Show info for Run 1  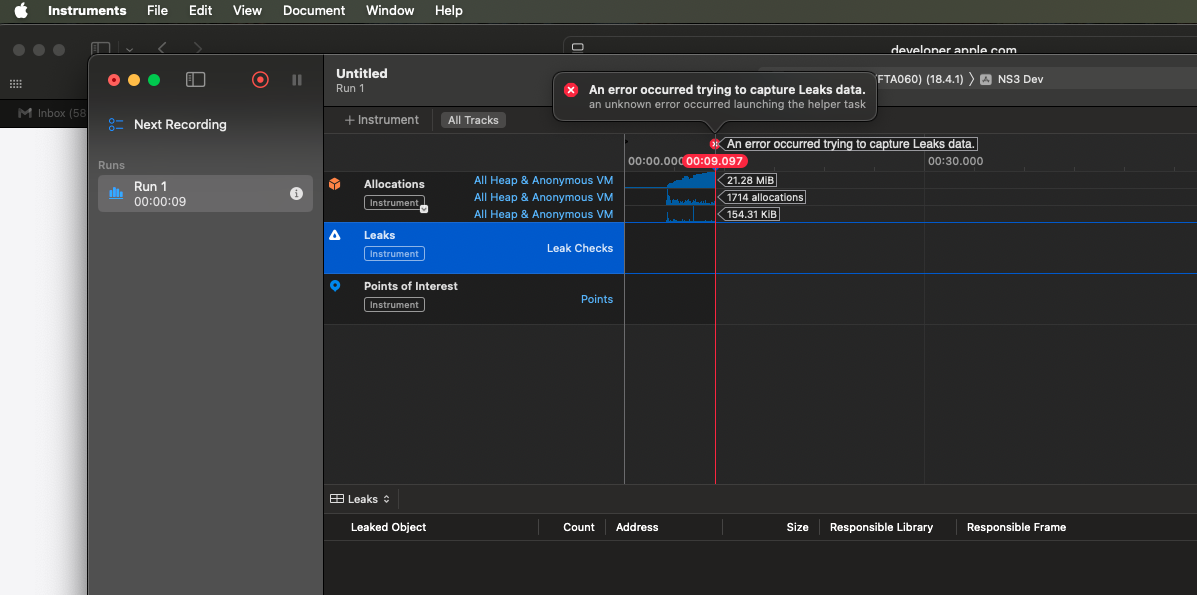click(296, 194)
